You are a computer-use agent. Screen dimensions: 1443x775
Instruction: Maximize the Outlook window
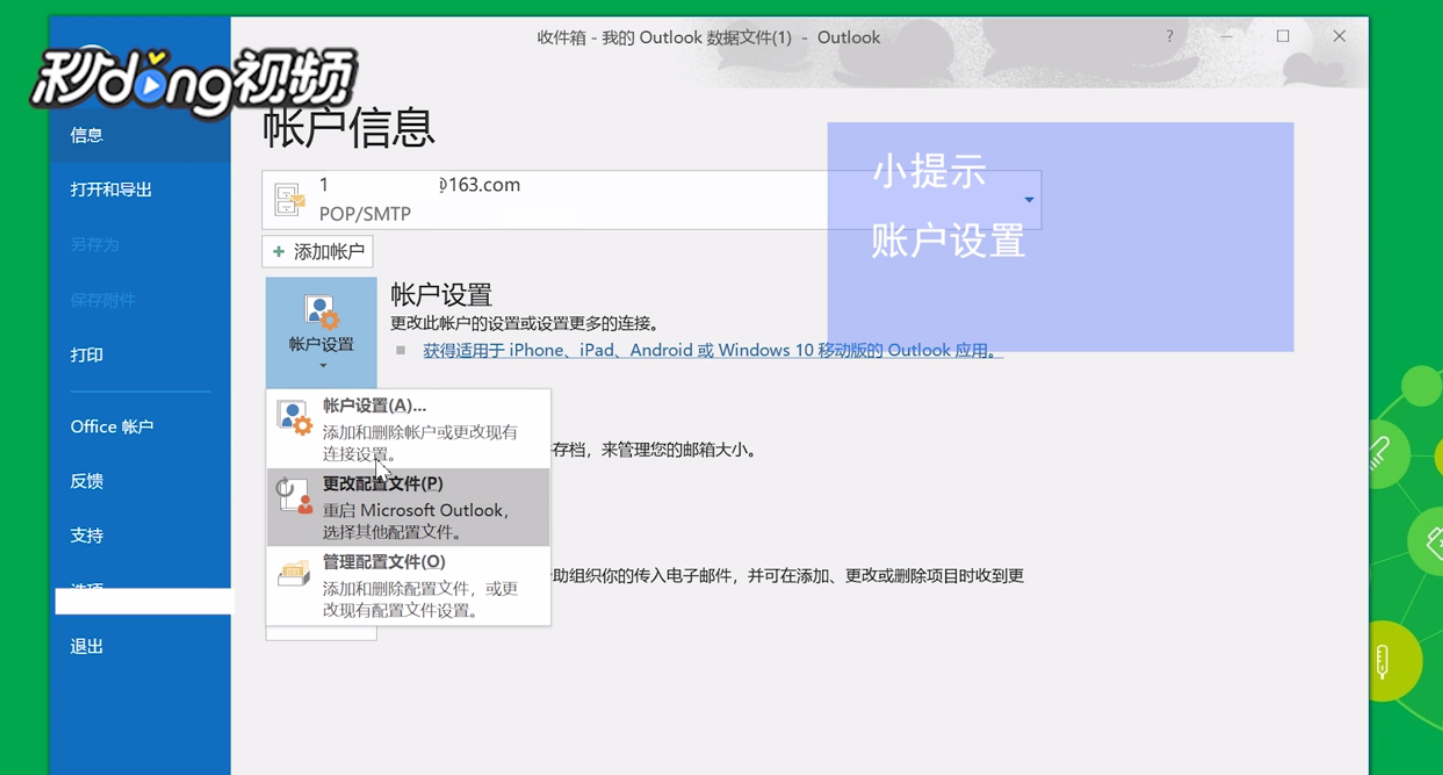click(1283, 37)
